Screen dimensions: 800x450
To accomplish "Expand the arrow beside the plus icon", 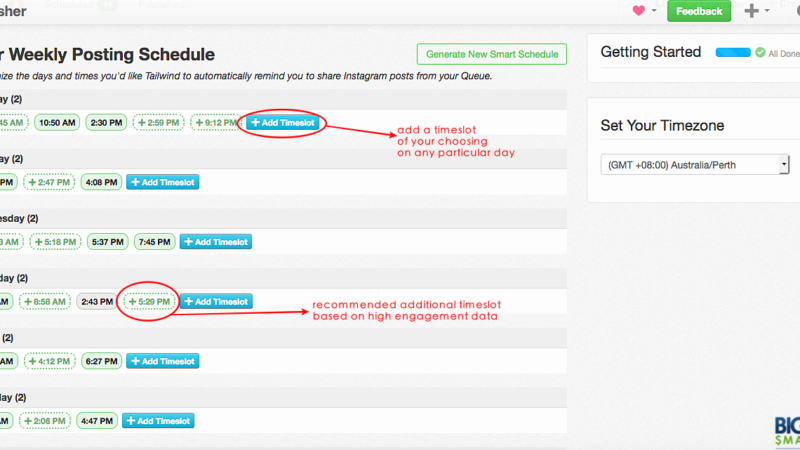I will [767, 12].
